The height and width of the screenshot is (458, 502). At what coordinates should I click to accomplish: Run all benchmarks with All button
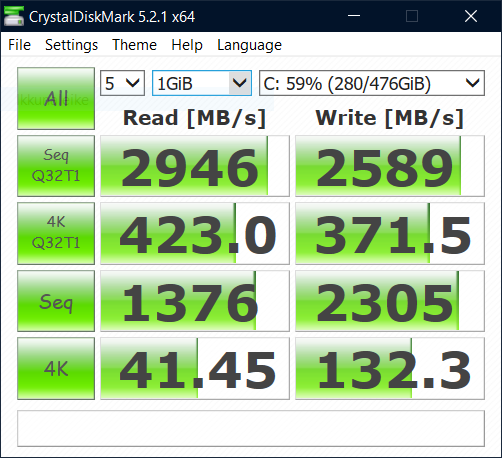(56, 98)
